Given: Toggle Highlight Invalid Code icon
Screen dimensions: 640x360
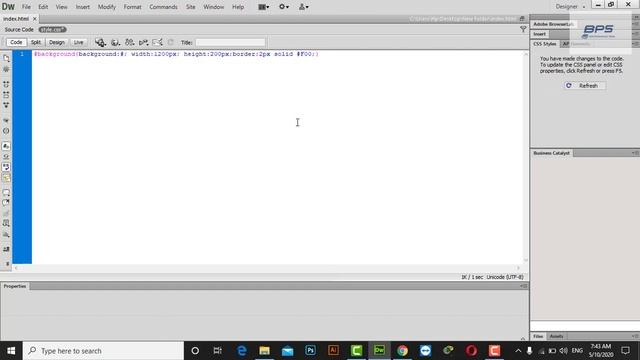Looking at the screenshot, I should click(x=6, y=157).
